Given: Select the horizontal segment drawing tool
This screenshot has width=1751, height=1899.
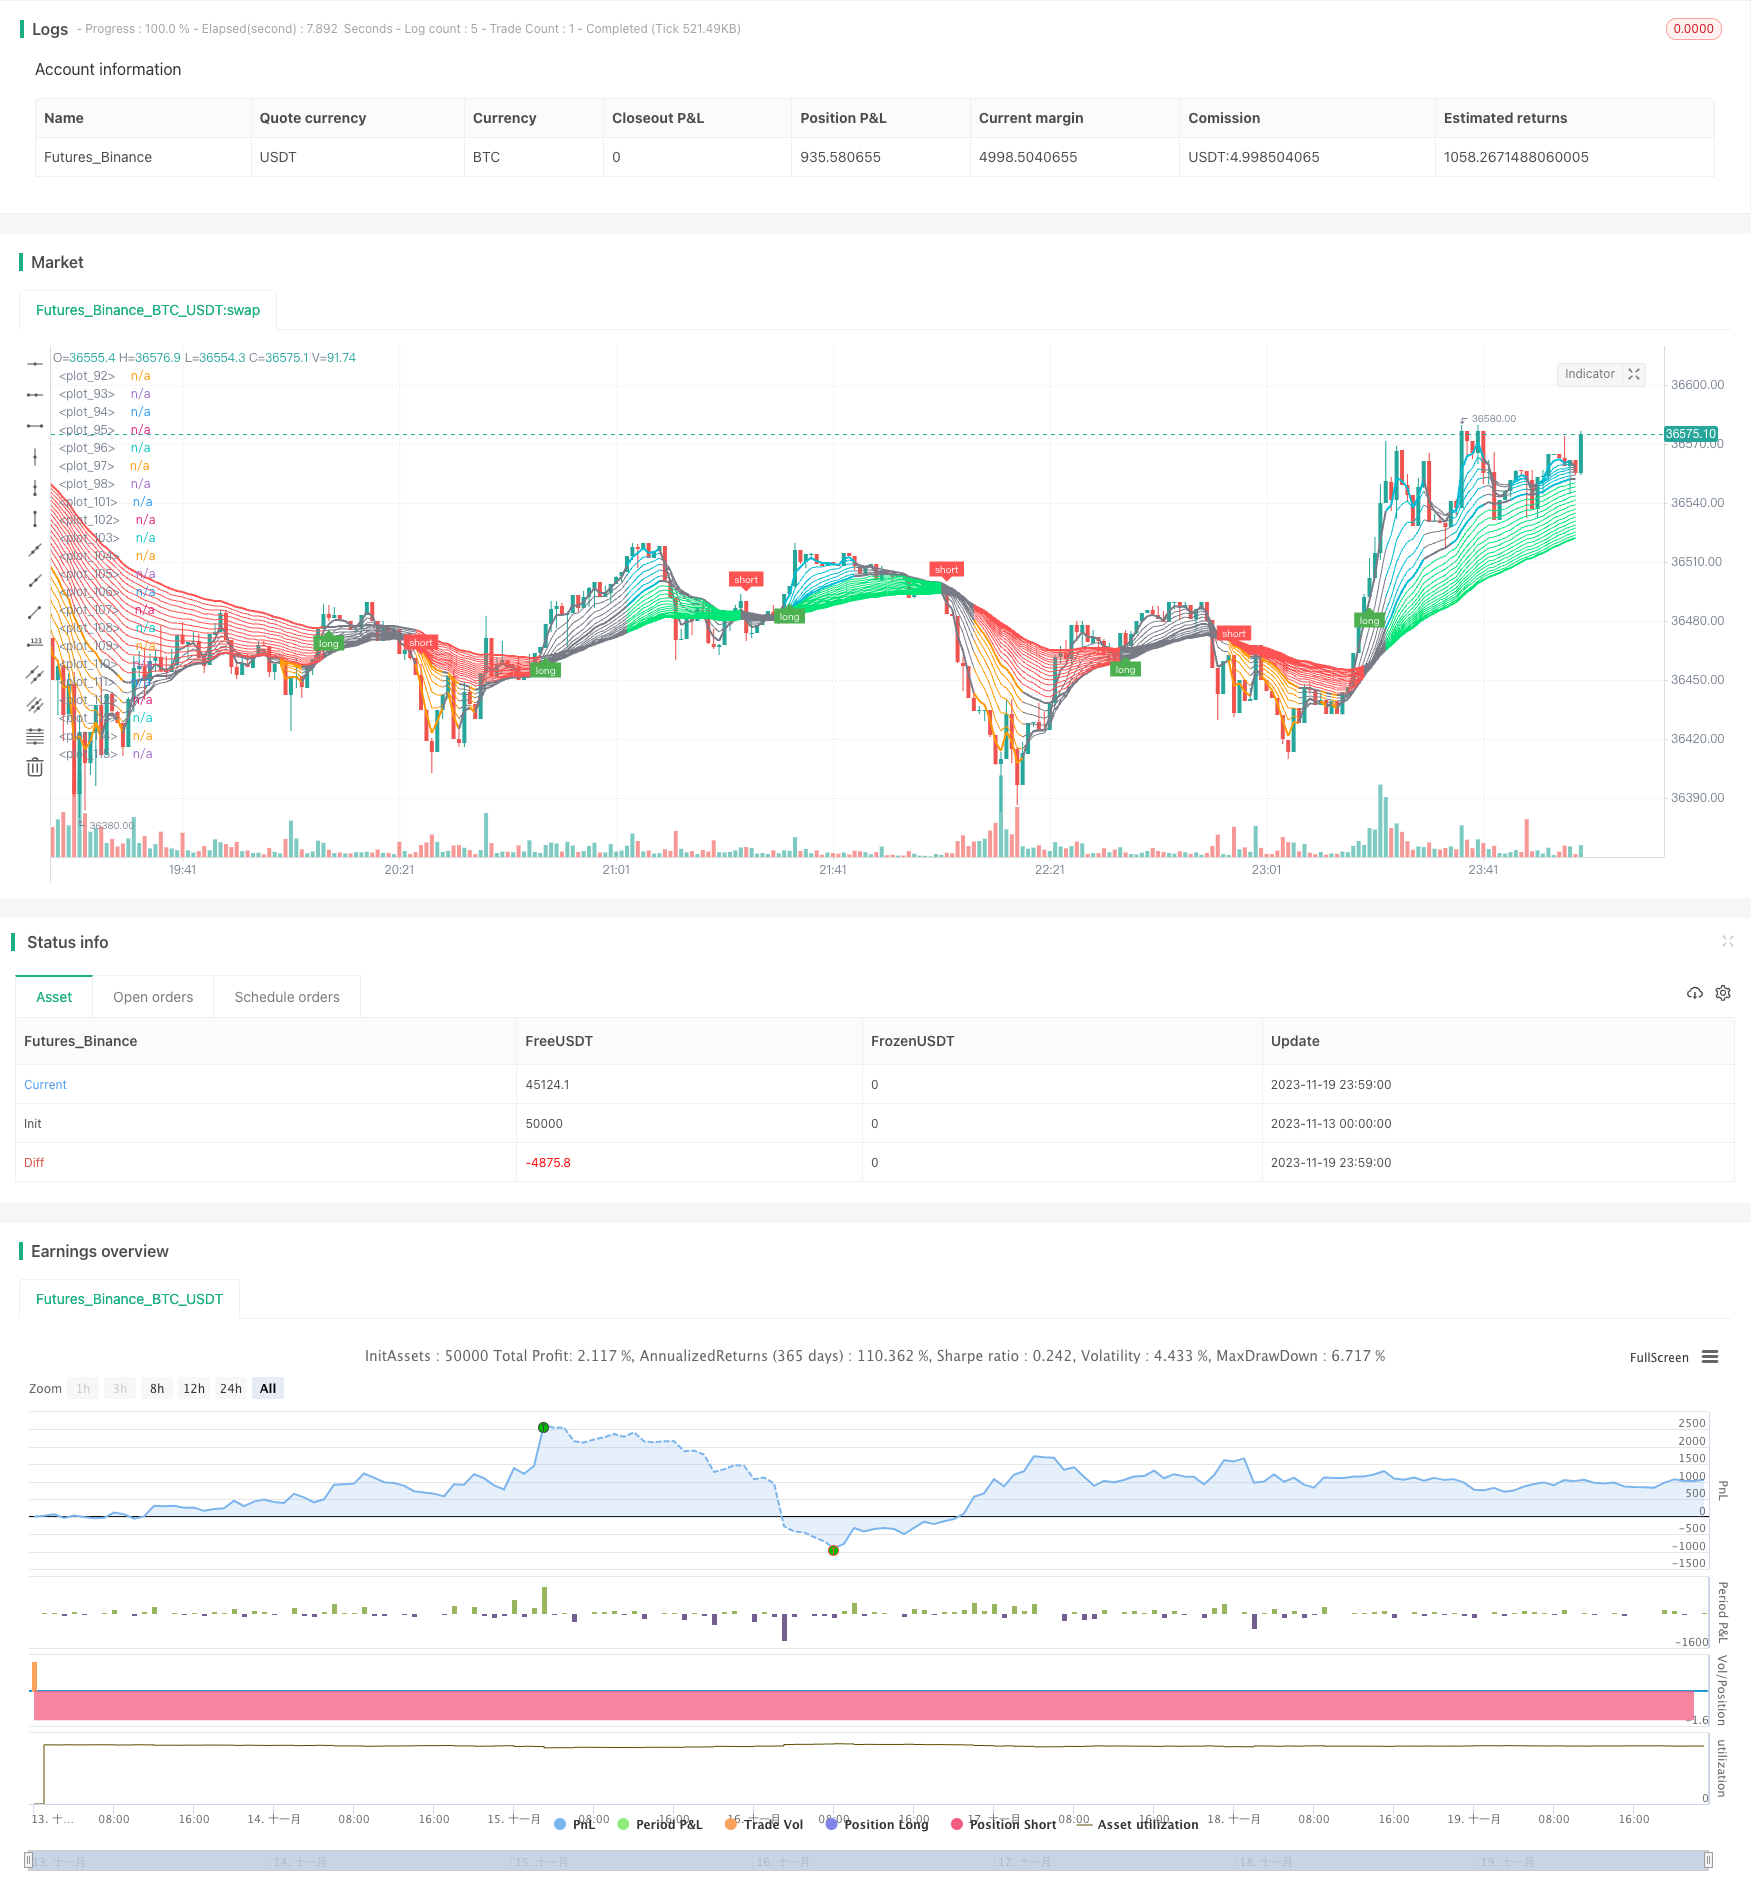Looking at the screenshot, I should click(35, 426).
